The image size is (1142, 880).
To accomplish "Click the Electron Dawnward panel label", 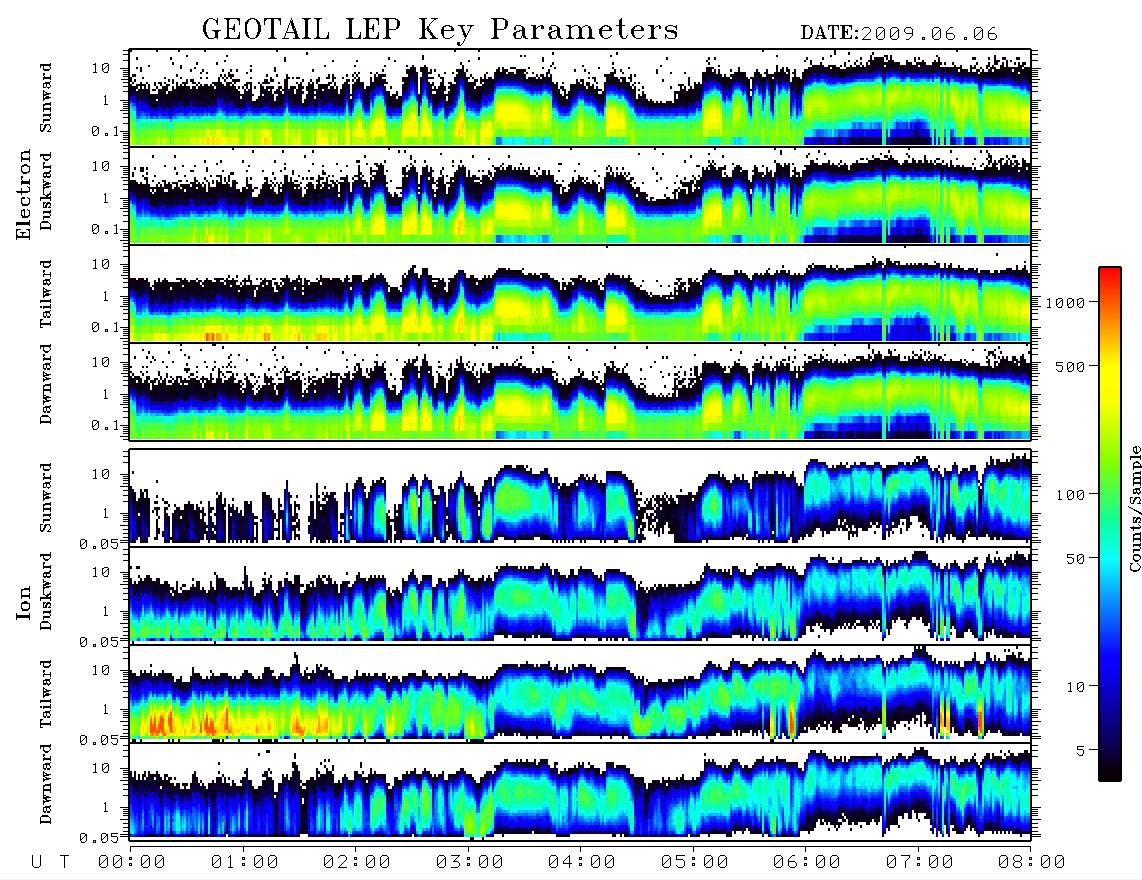I will tap(46, 385).
